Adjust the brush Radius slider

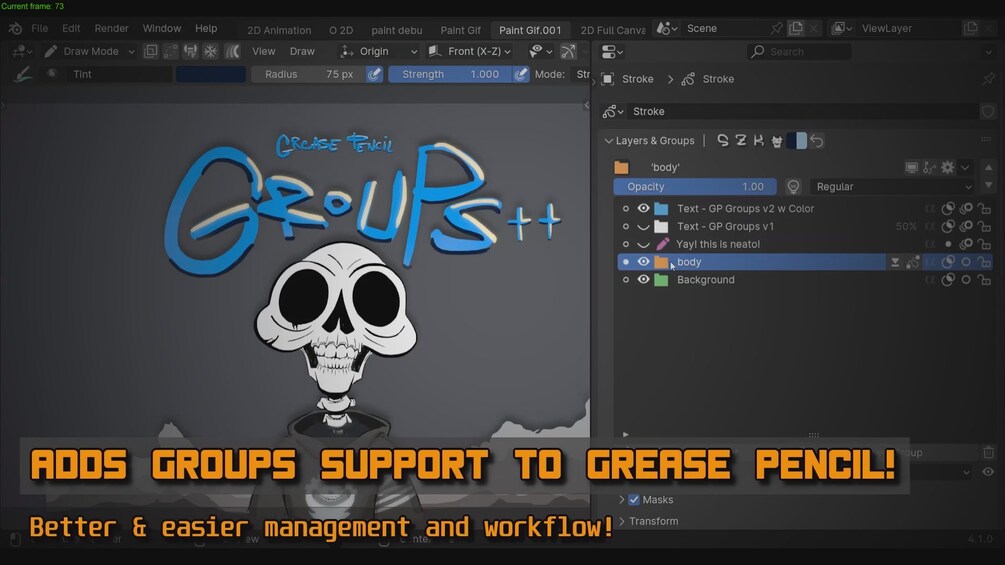point(308,74)
